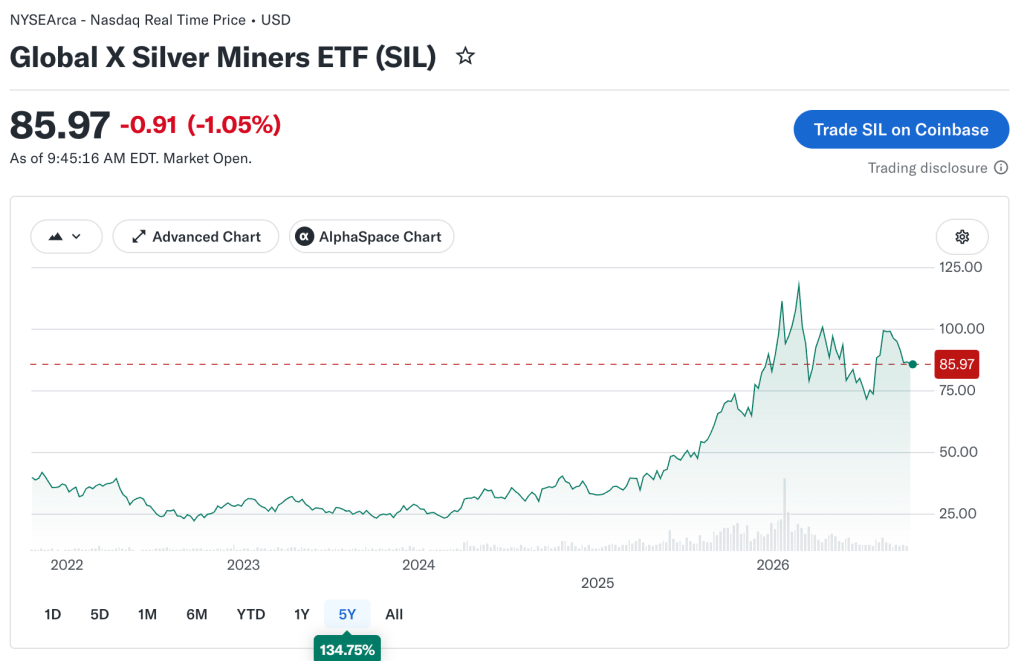The height and width of the screenshot is (661, 1024).
Task: Open the AlphaSpace Chart
Action: 371,236
